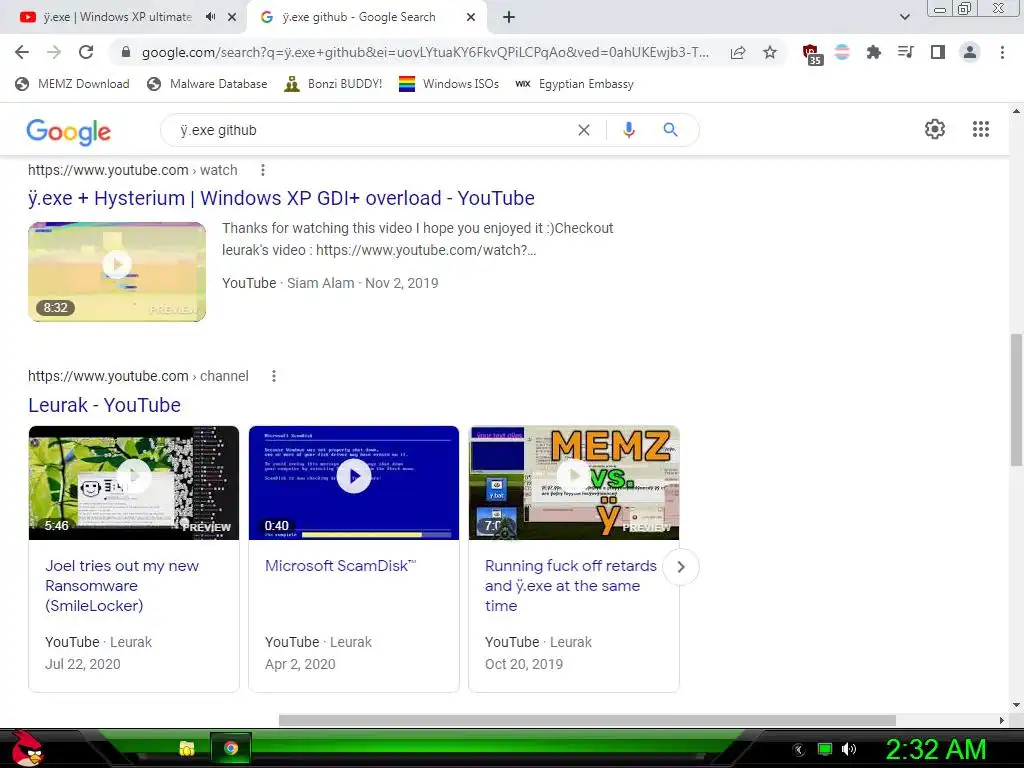Open the Microsoft ScamDisk video title
Image resolution: width=1024 pixels, height=768 pixels.
[340, 566]
